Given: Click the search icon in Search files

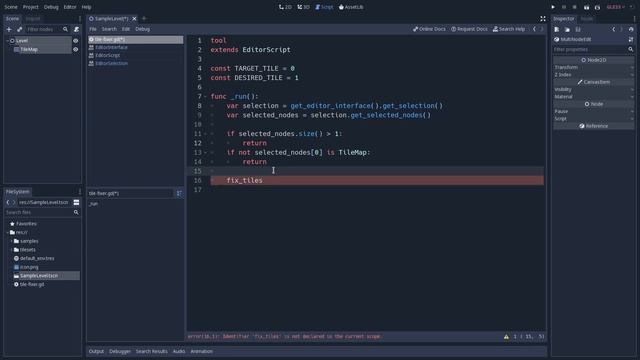Looking at the screenshot, I should point(76,213).
